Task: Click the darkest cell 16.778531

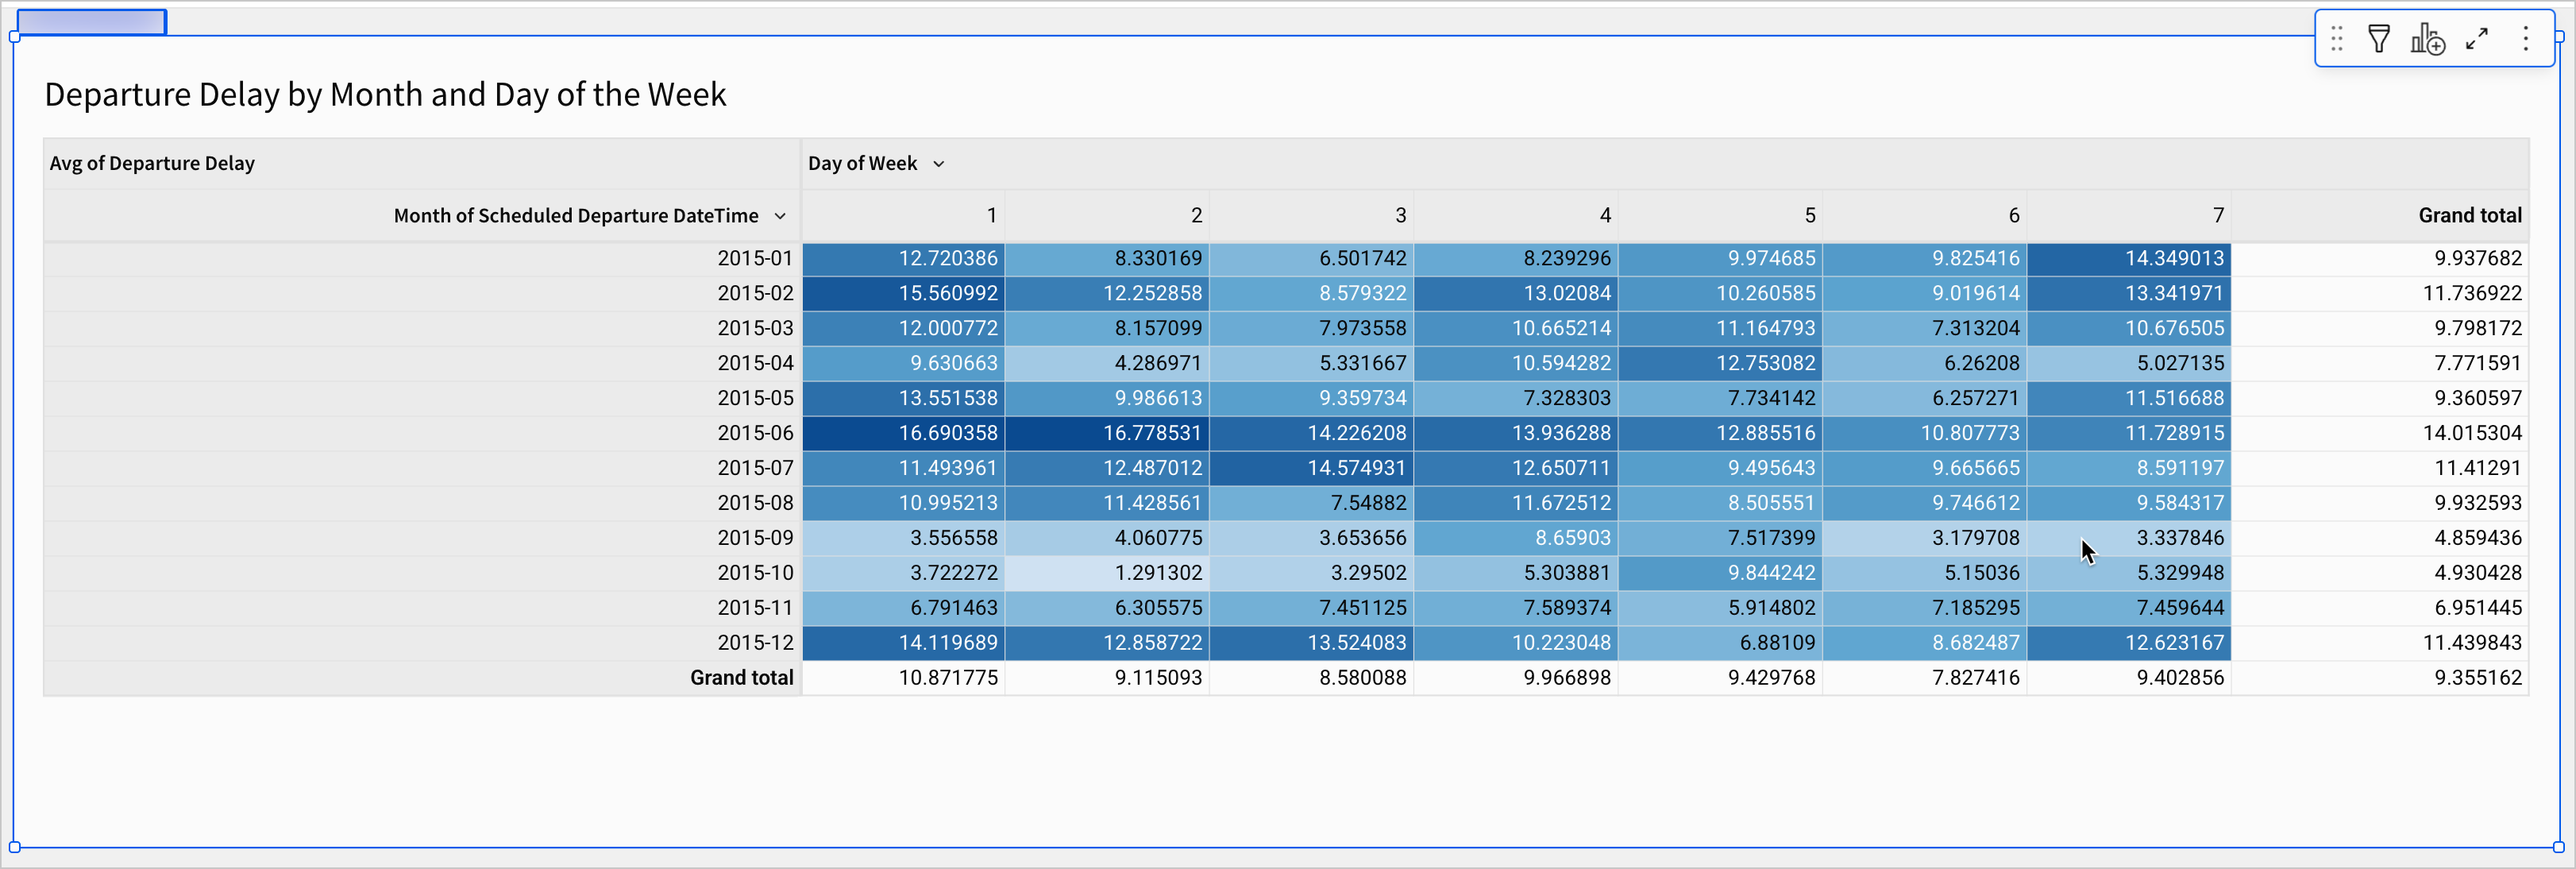Action: pos(1152,433)
